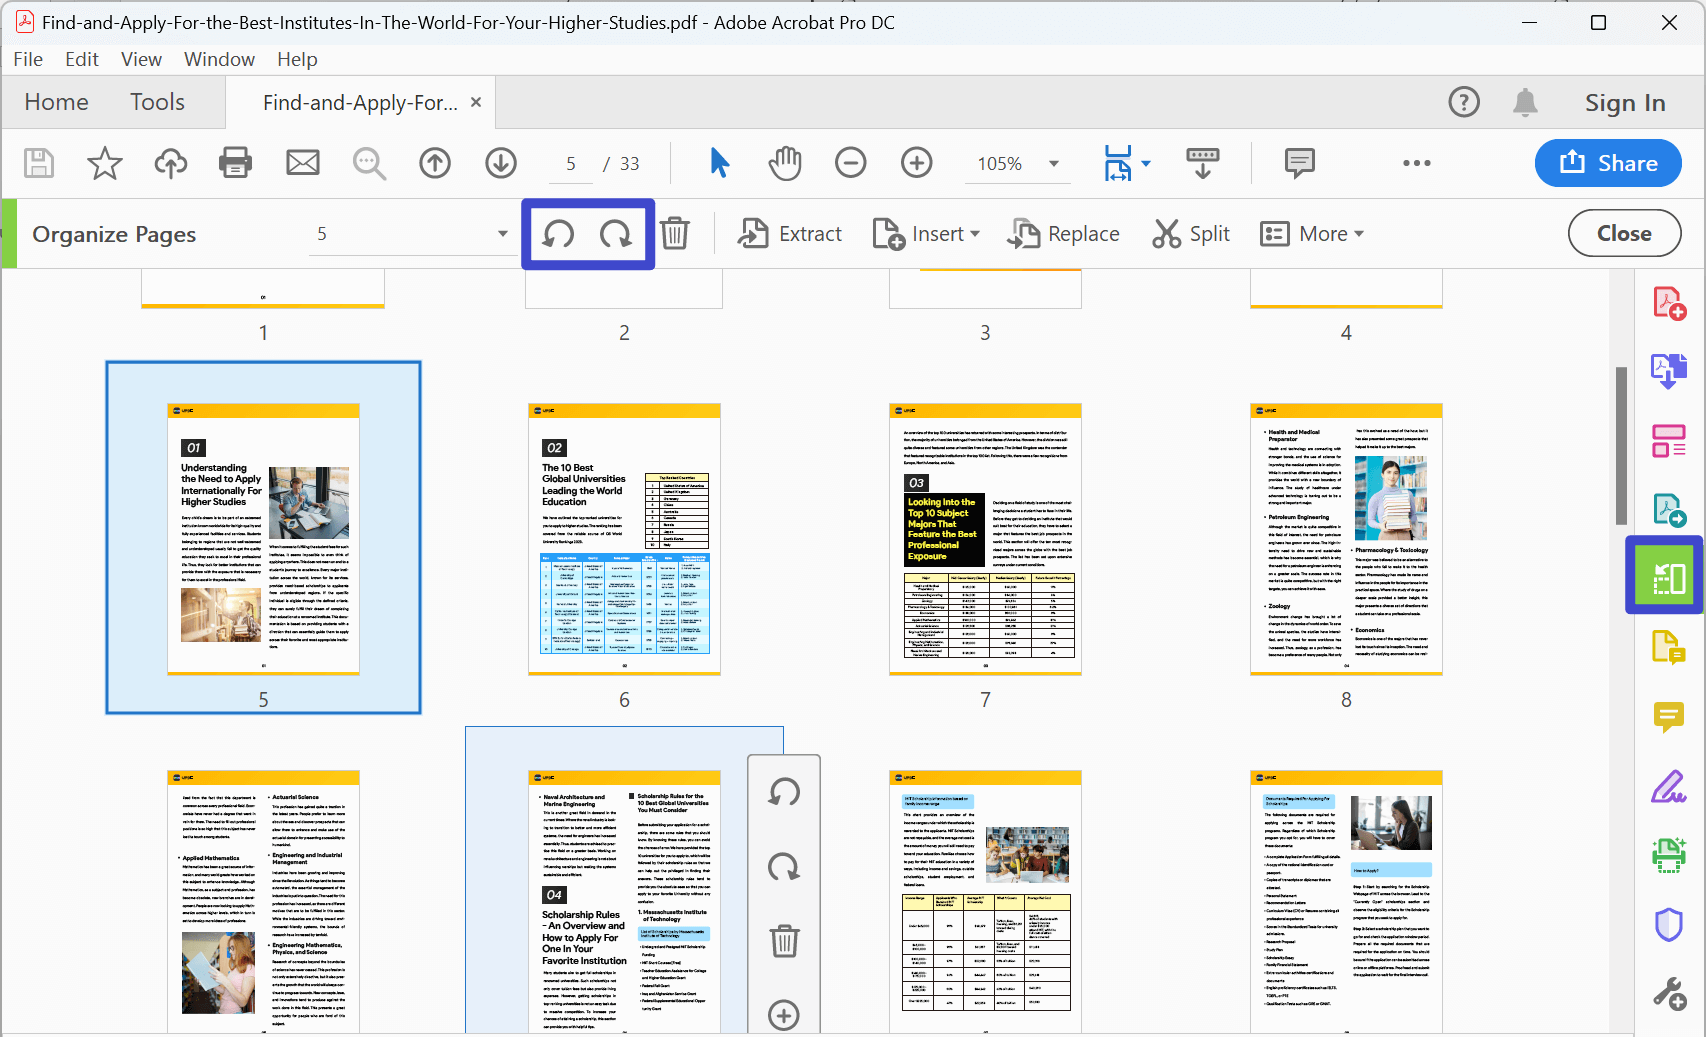Rotate page 5 clockwise
This screenshot has width=1706, height=1037.
coord(618,233)
